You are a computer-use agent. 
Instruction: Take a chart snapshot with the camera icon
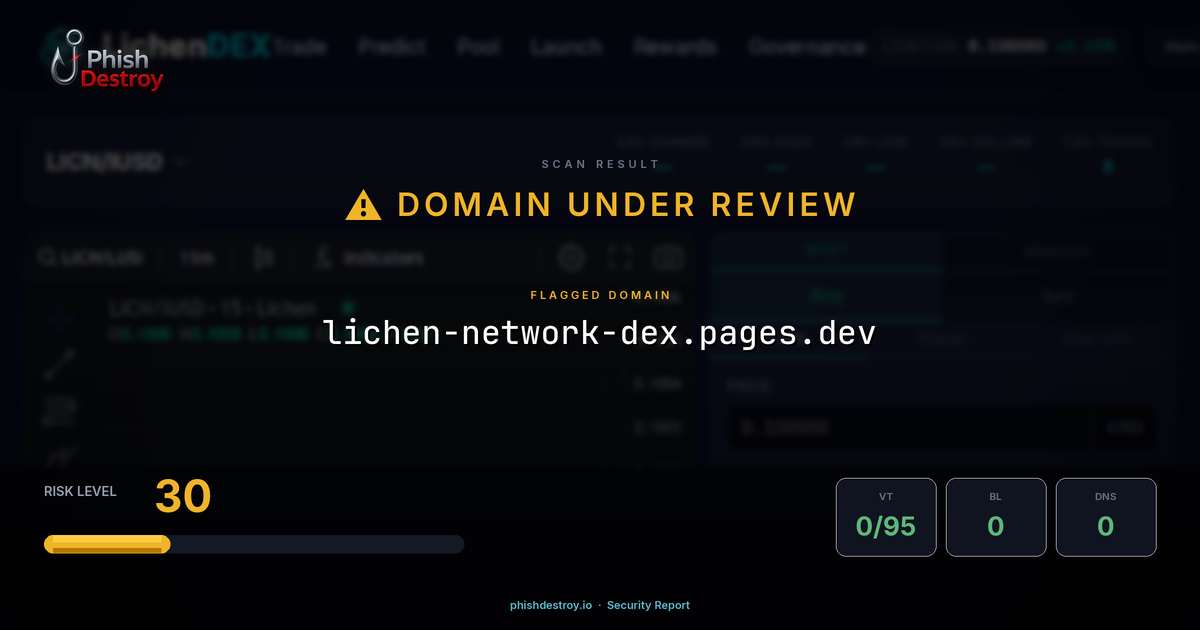coord(668,258)
